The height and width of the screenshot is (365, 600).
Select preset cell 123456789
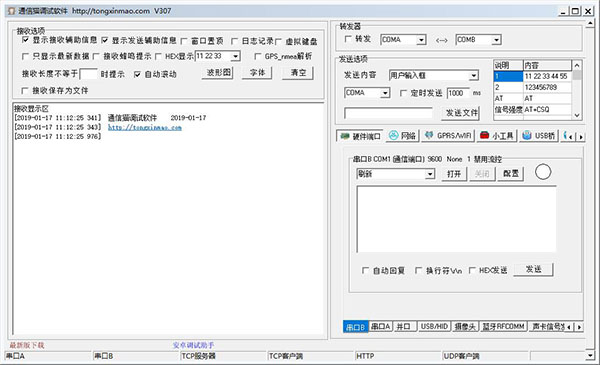[x=547, y=87]
